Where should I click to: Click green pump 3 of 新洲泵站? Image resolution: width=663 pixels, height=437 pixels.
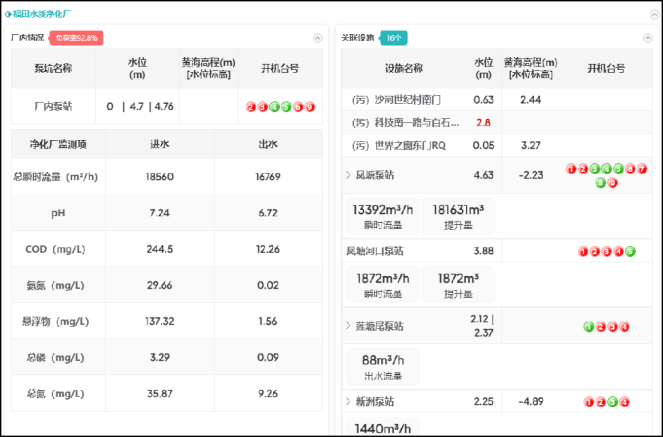coord(613,402)
